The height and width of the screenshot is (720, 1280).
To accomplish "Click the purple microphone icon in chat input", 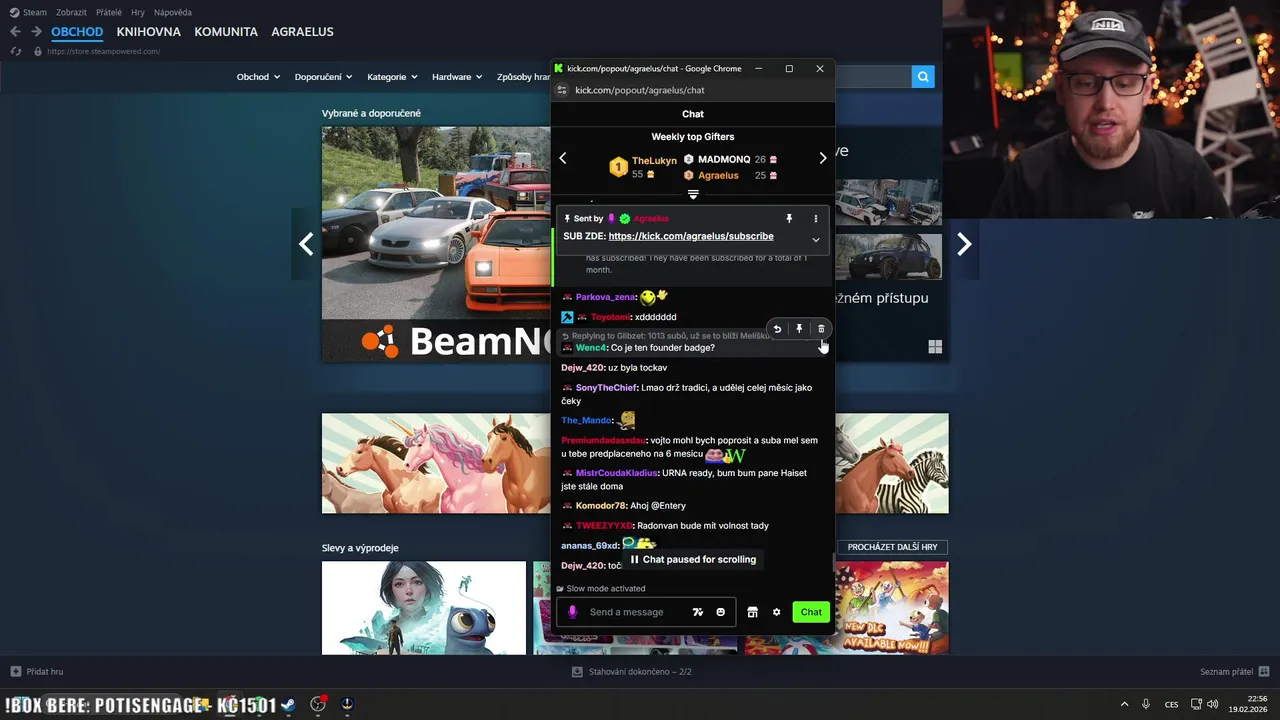I will coord(572,612).
